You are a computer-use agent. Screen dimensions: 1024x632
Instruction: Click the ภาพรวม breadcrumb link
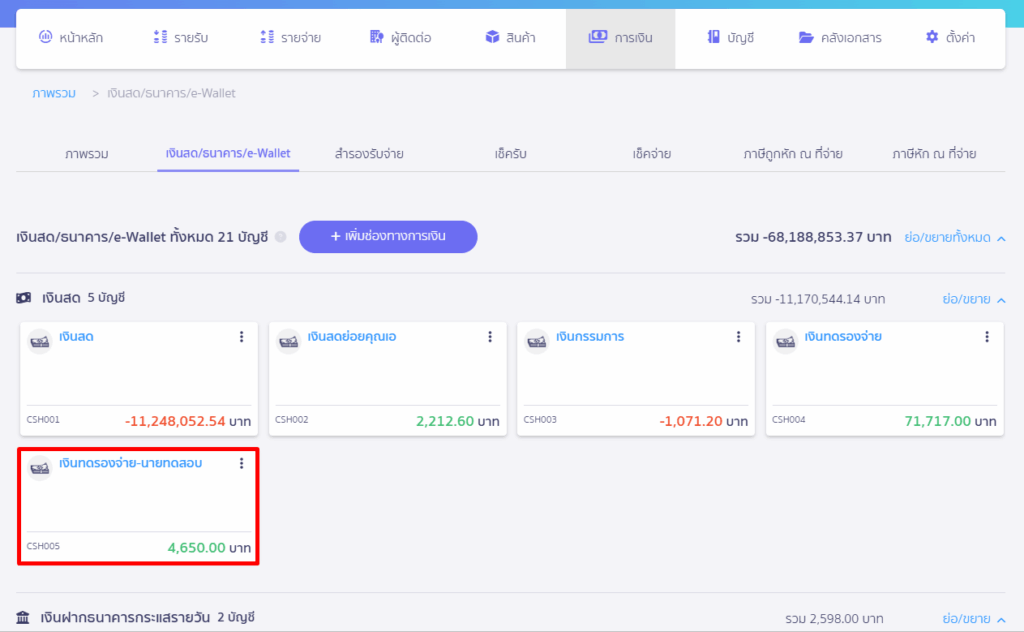(x=55, y=93)
